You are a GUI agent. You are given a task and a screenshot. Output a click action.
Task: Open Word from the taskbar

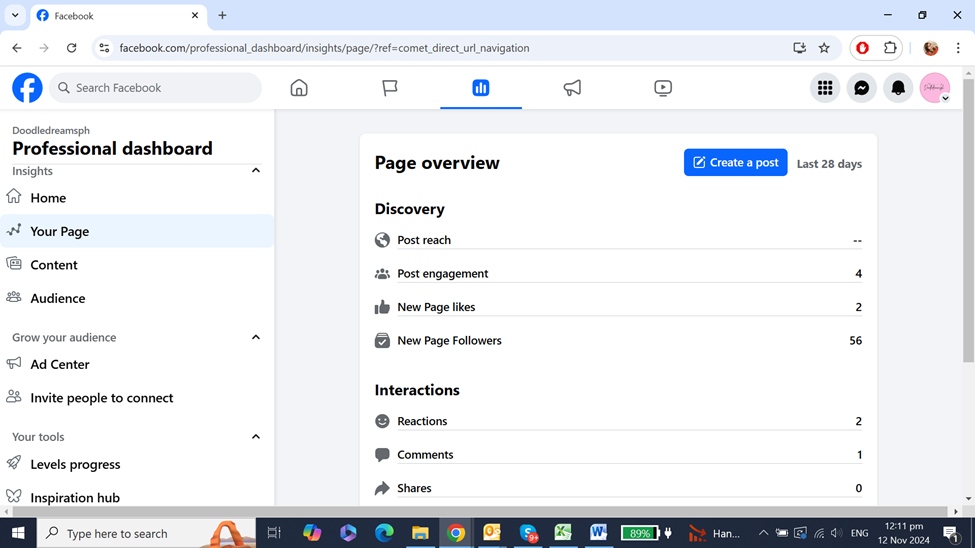point(598,533)
